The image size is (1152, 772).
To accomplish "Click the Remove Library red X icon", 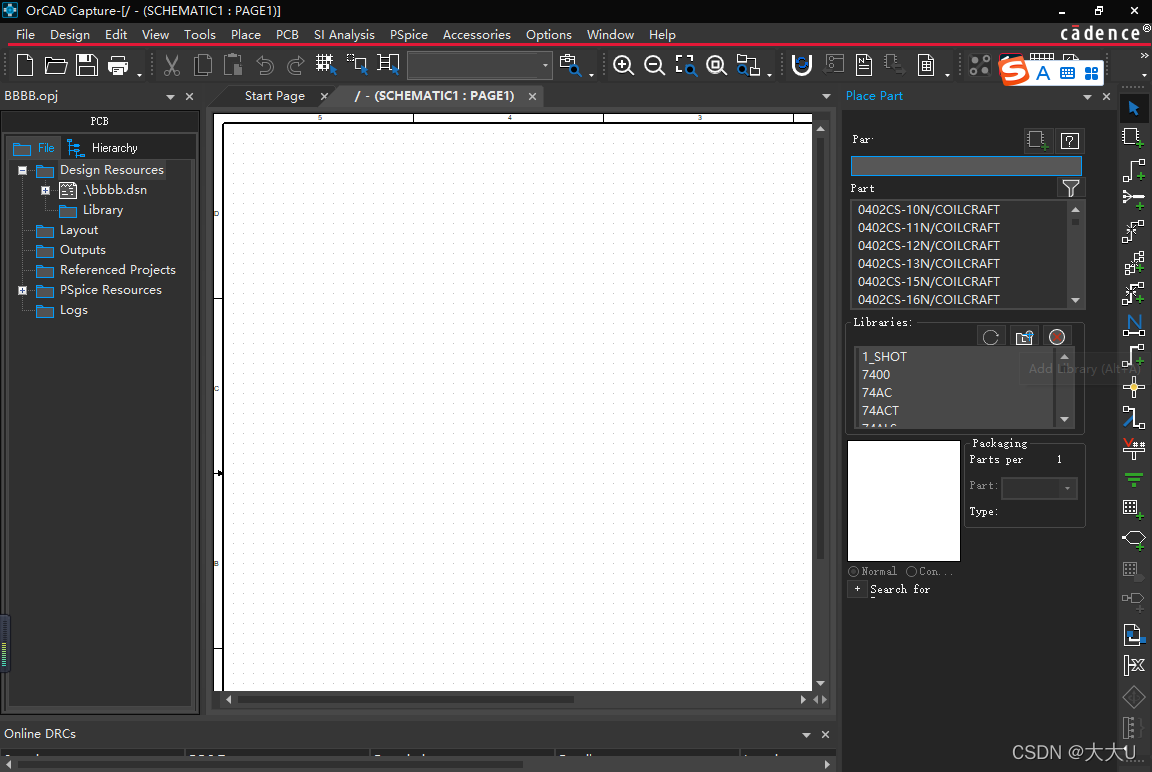I will coord(1056,337).
